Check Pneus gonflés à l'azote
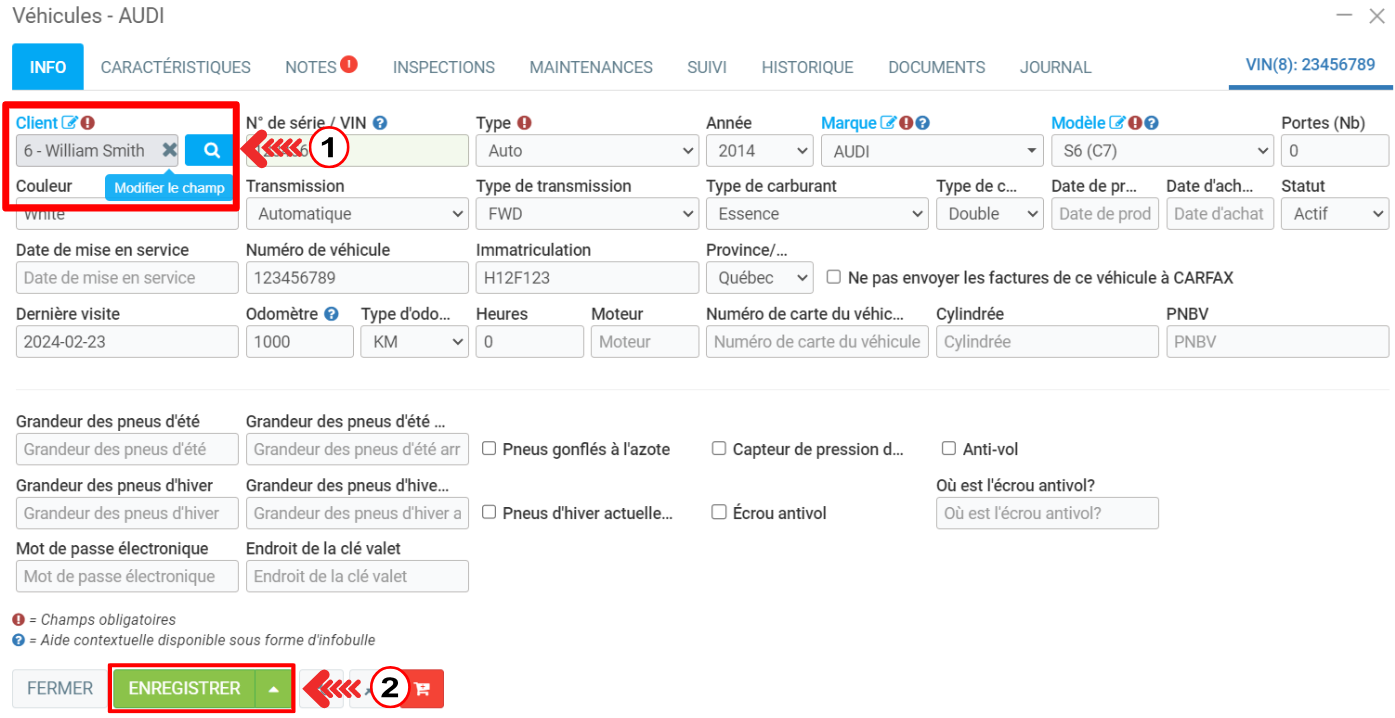The height and width of the screenshot is (718, 1395). tap(489, 449)
